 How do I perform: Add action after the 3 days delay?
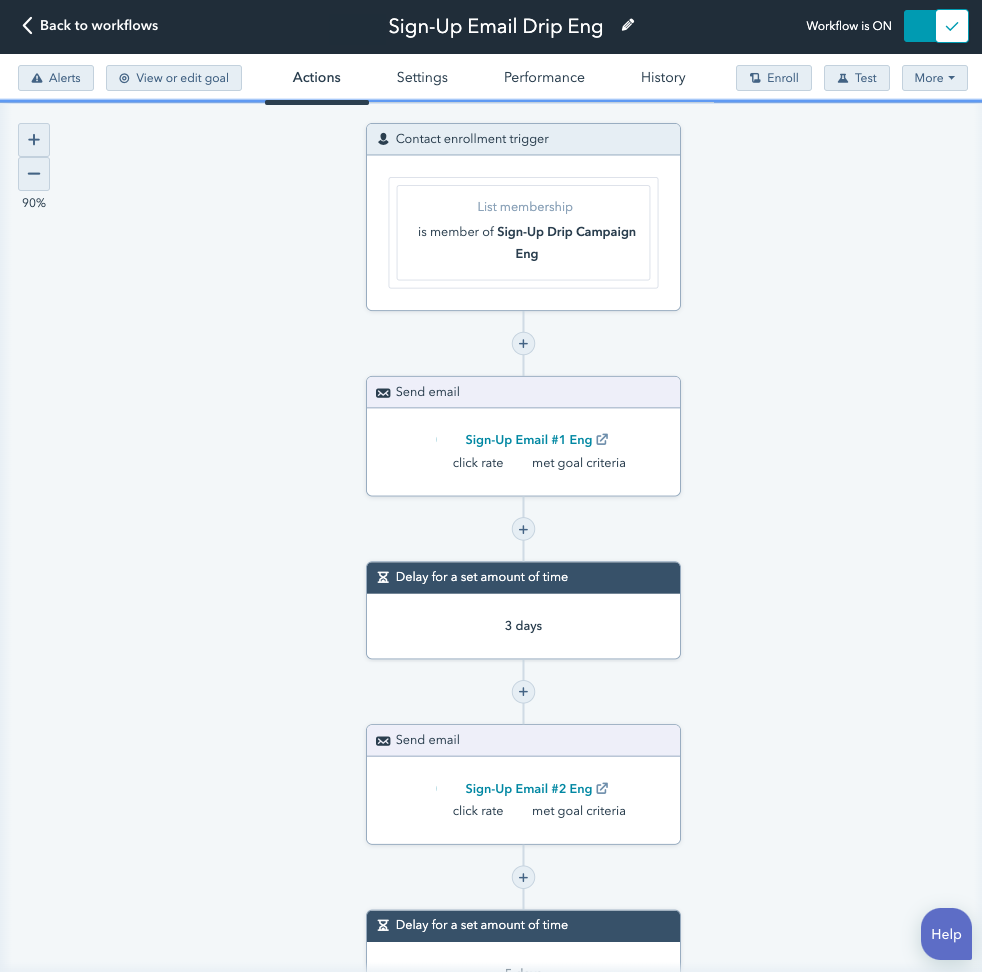click(x=523, y=691)
